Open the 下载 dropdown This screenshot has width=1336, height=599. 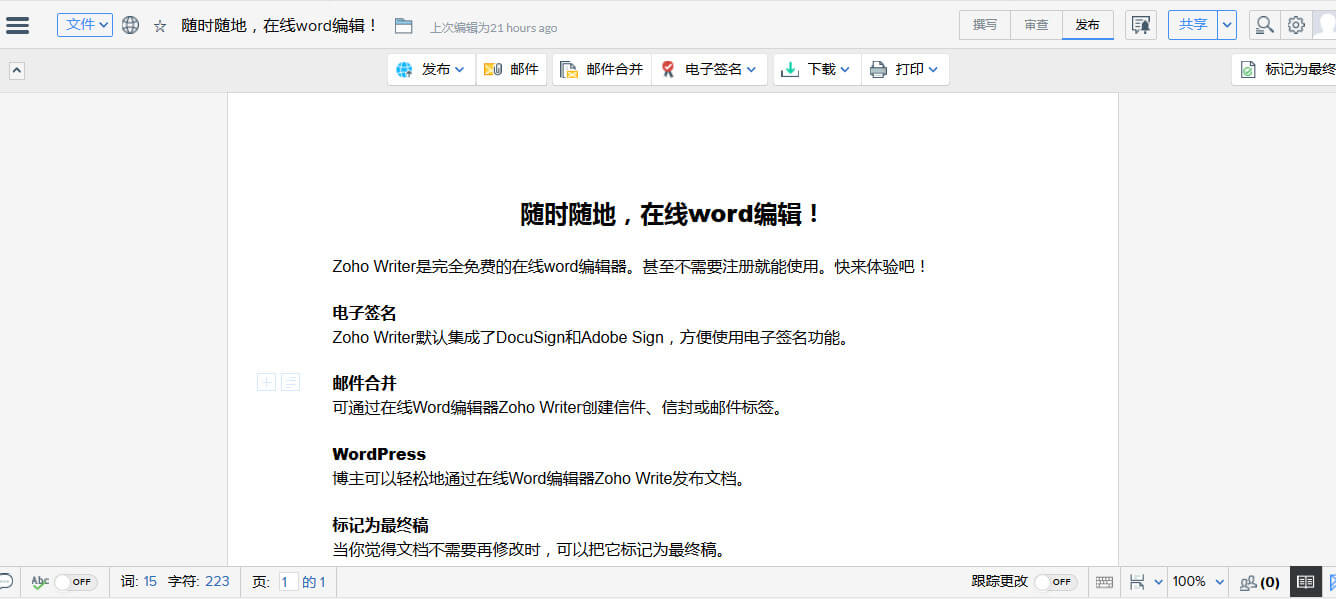tap(817, 70)
